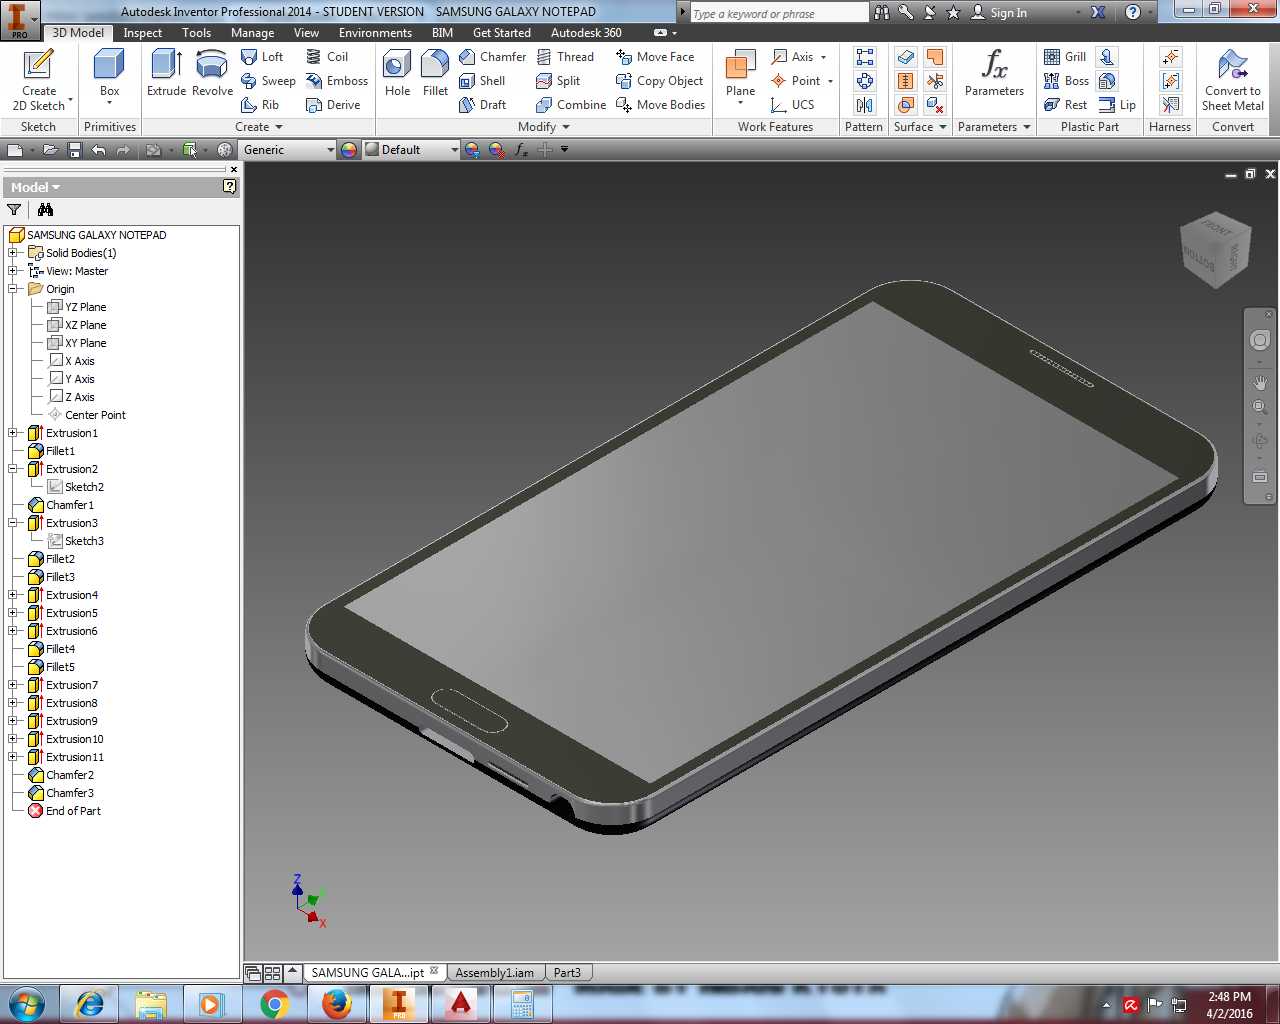
Task: Click the Derive tool
Action: click(x=333, y=105)
